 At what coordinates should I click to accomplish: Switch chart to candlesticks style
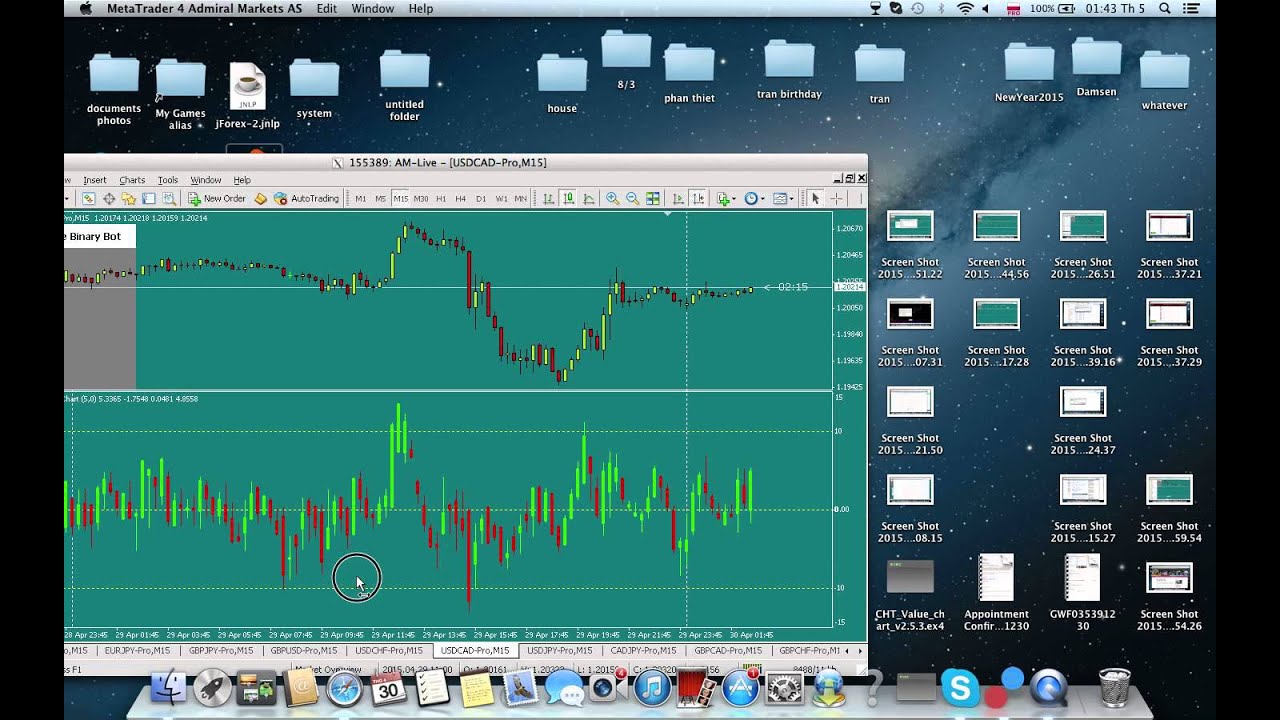tap(568, 199)
